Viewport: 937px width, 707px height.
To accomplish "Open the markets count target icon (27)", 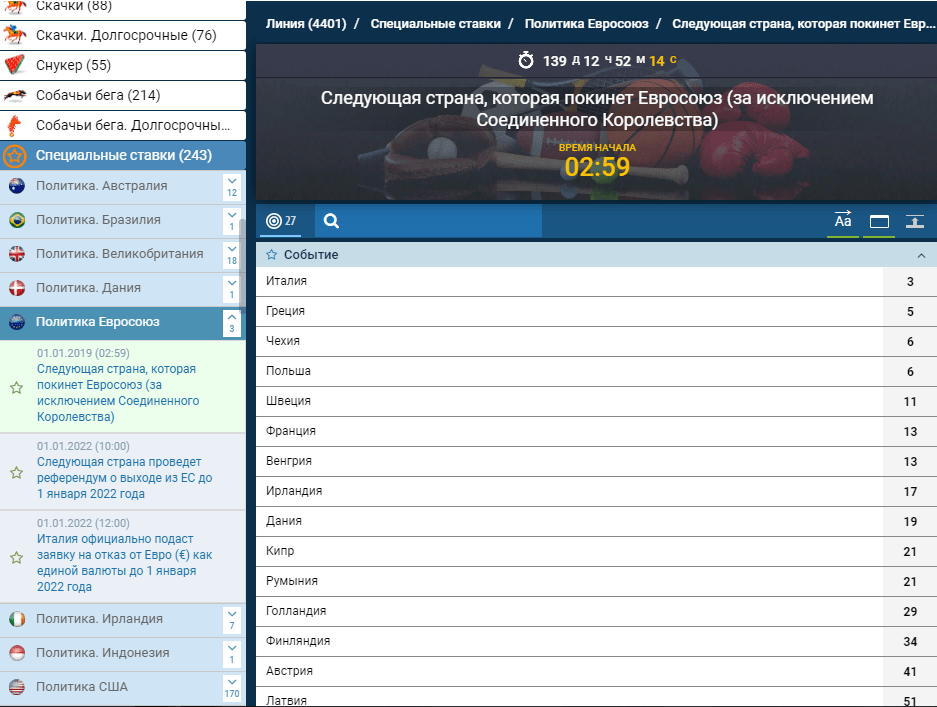I will [x=281, y=221].
